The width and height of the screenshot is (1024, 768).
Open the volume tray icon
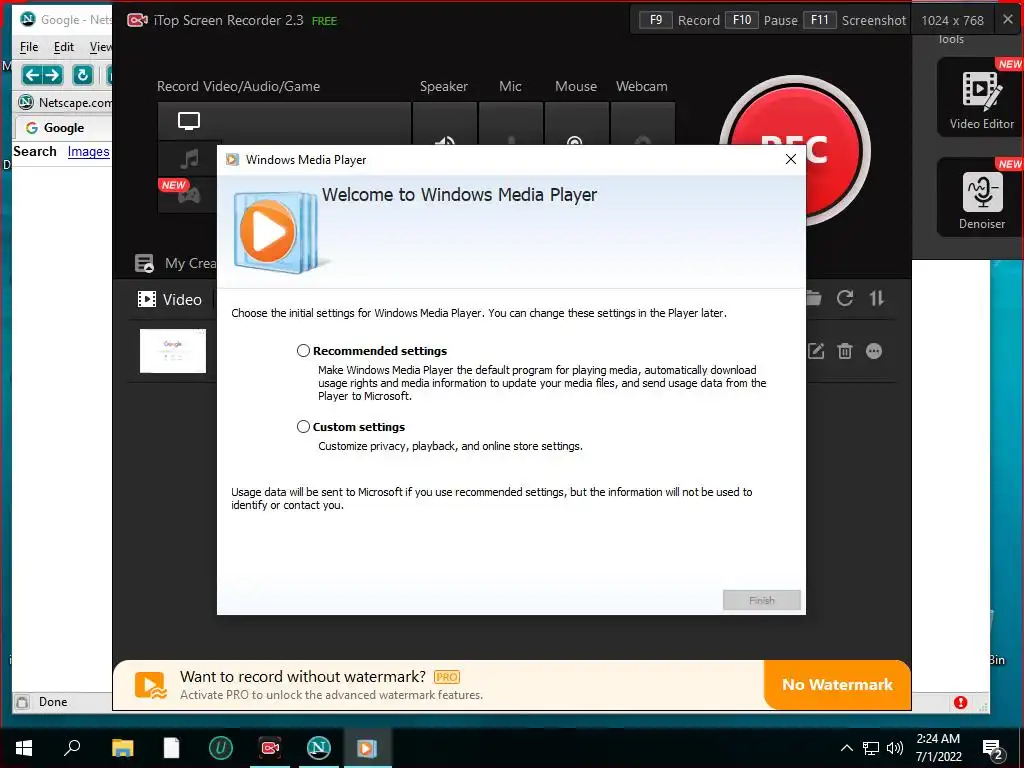coord(895,748)
